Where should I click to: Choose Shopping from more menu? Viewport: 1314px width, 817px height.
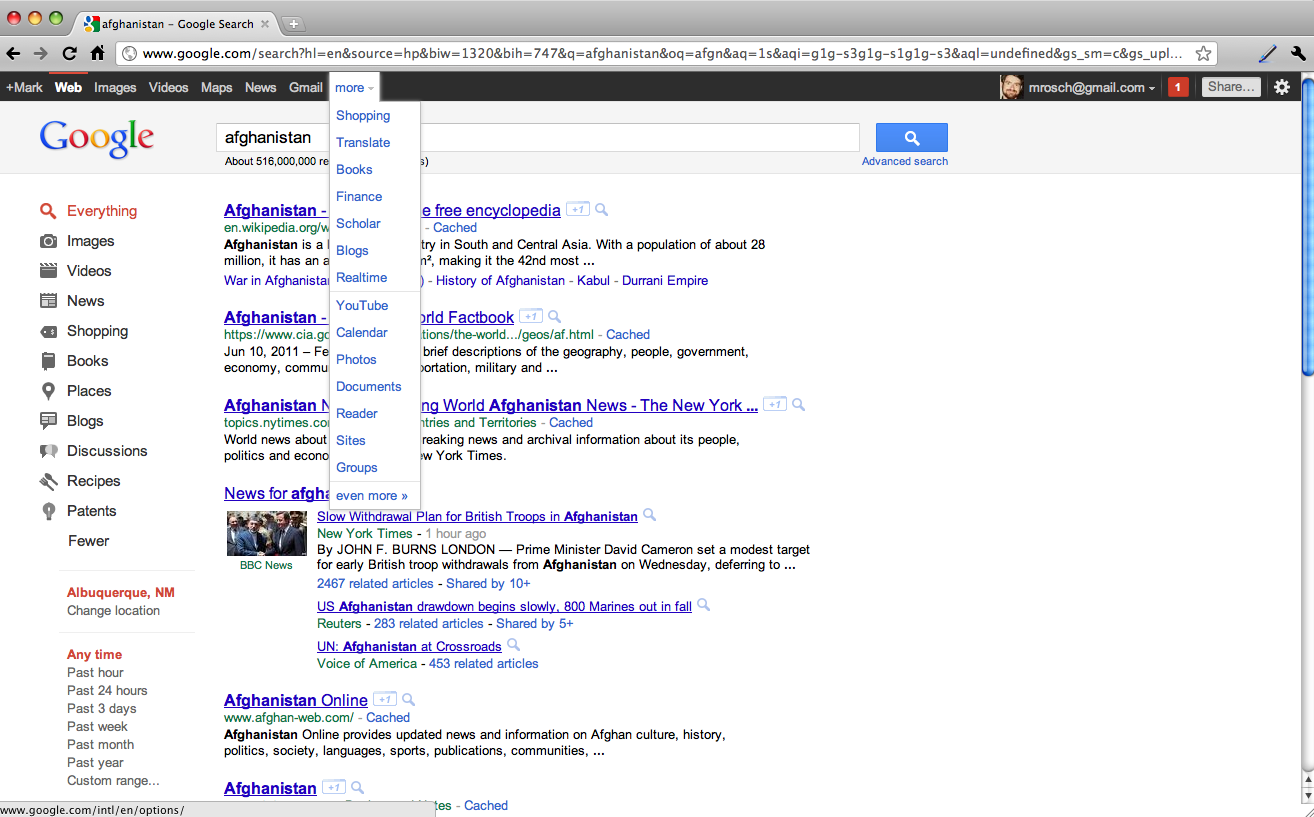[x=363, y=116]
